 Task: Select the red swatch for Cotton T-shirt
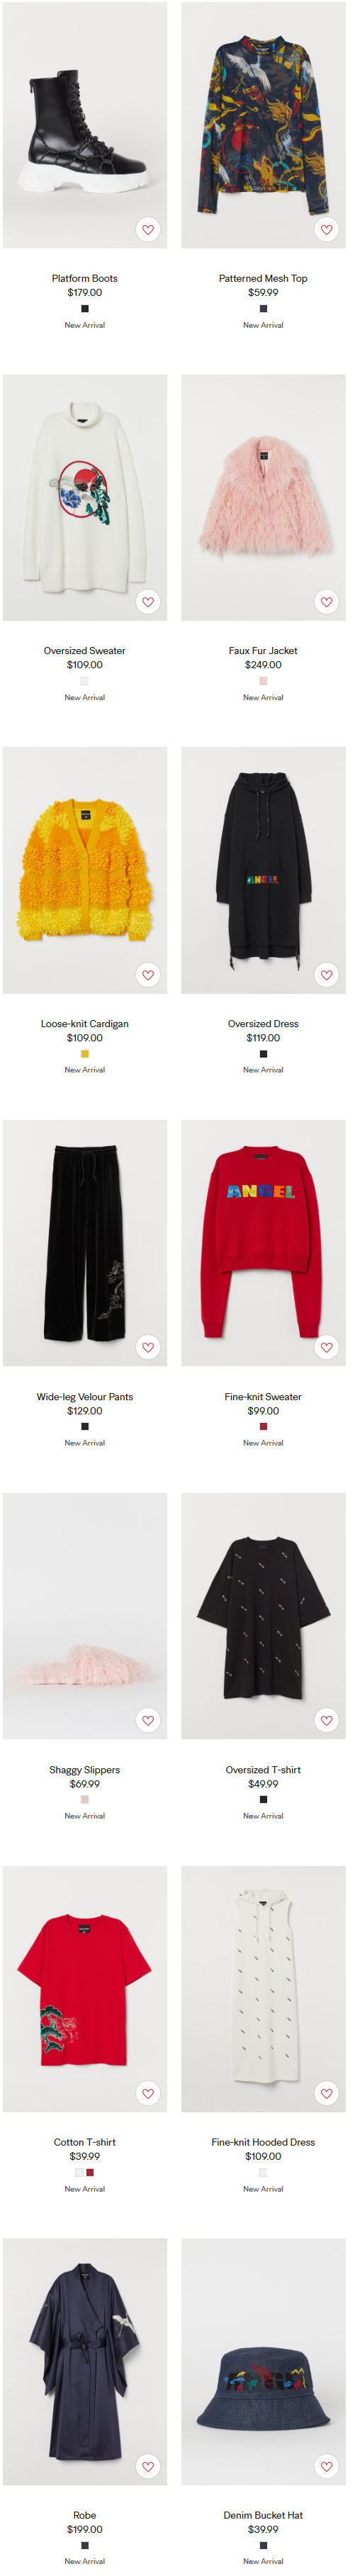[90, 2173]
